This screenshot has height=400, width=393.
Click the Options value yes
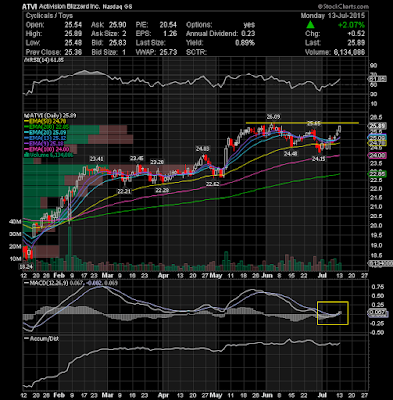249,25
